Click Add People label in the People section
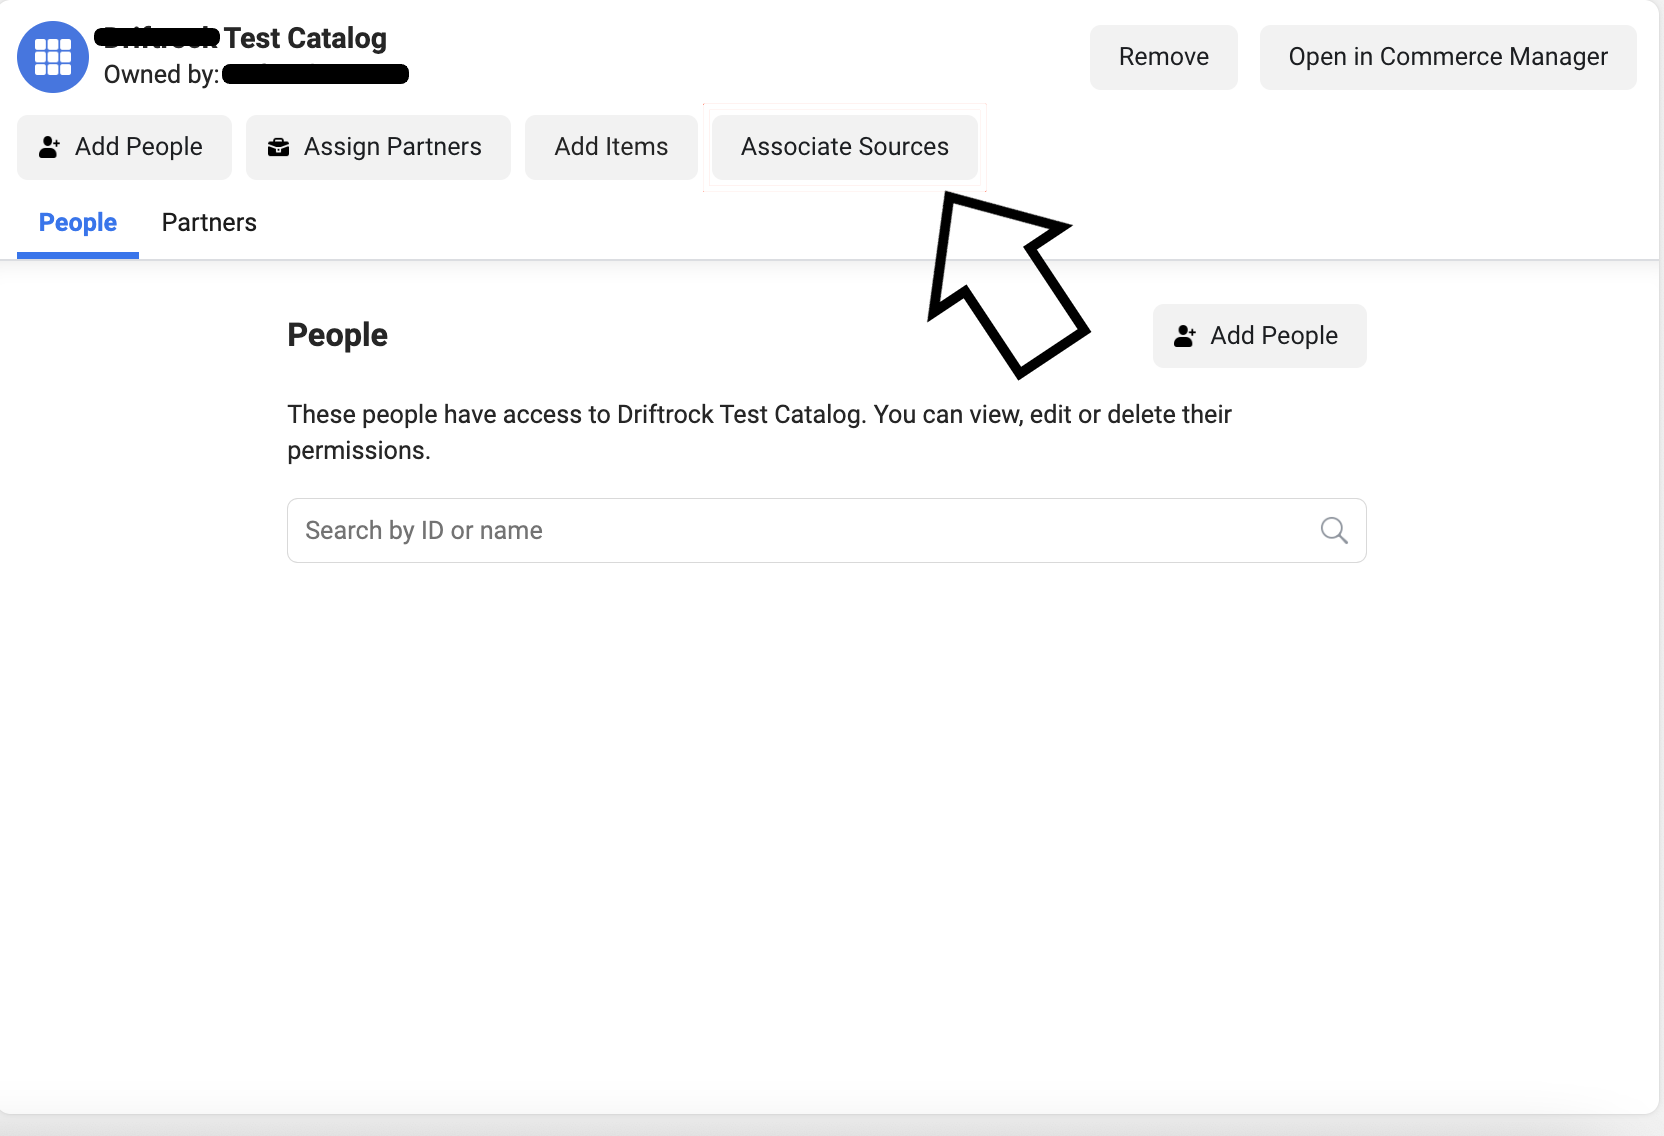The width and height of the screenshot is (1664, 1136). point(1273,336)
